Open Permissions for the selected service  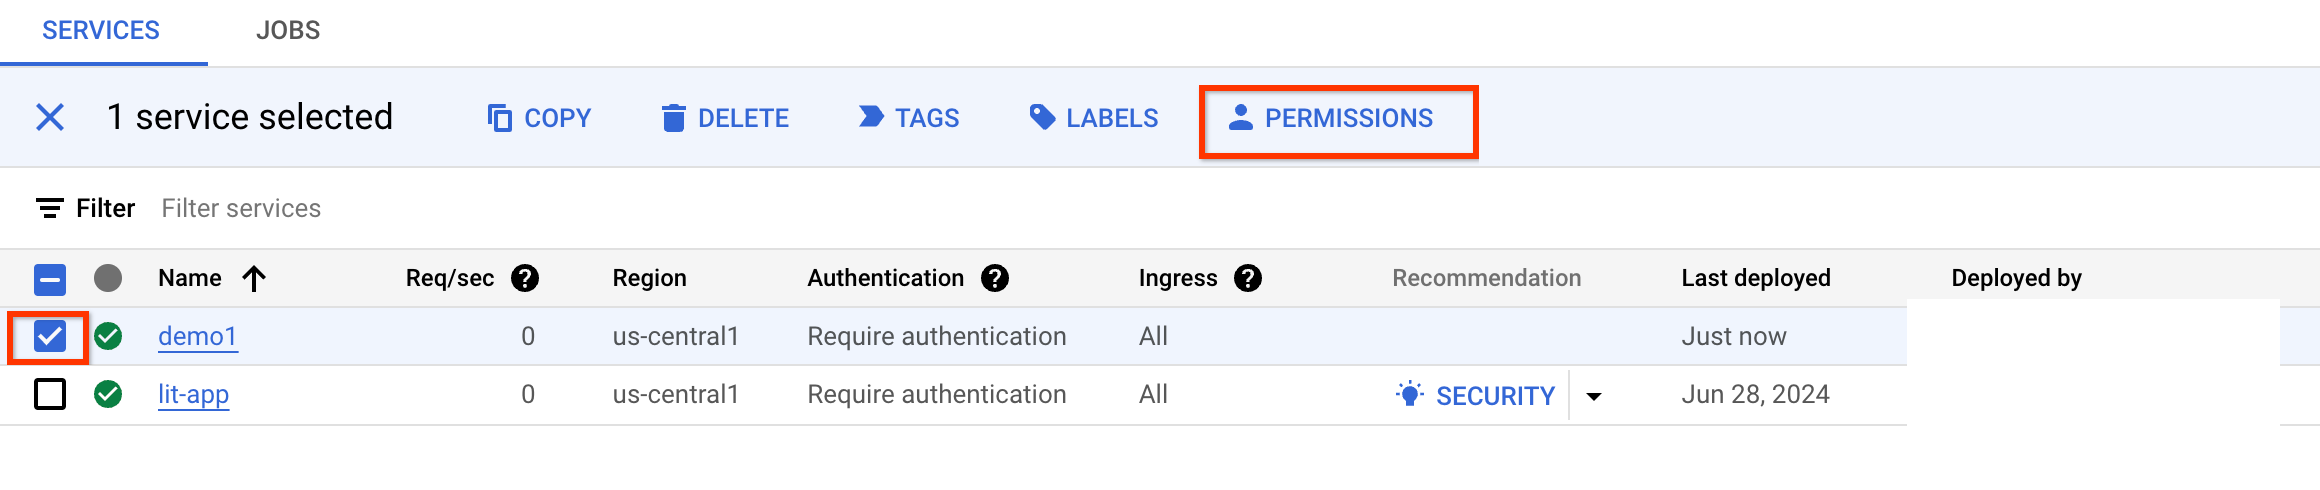pyautogui.click(x=1331, y=118)
